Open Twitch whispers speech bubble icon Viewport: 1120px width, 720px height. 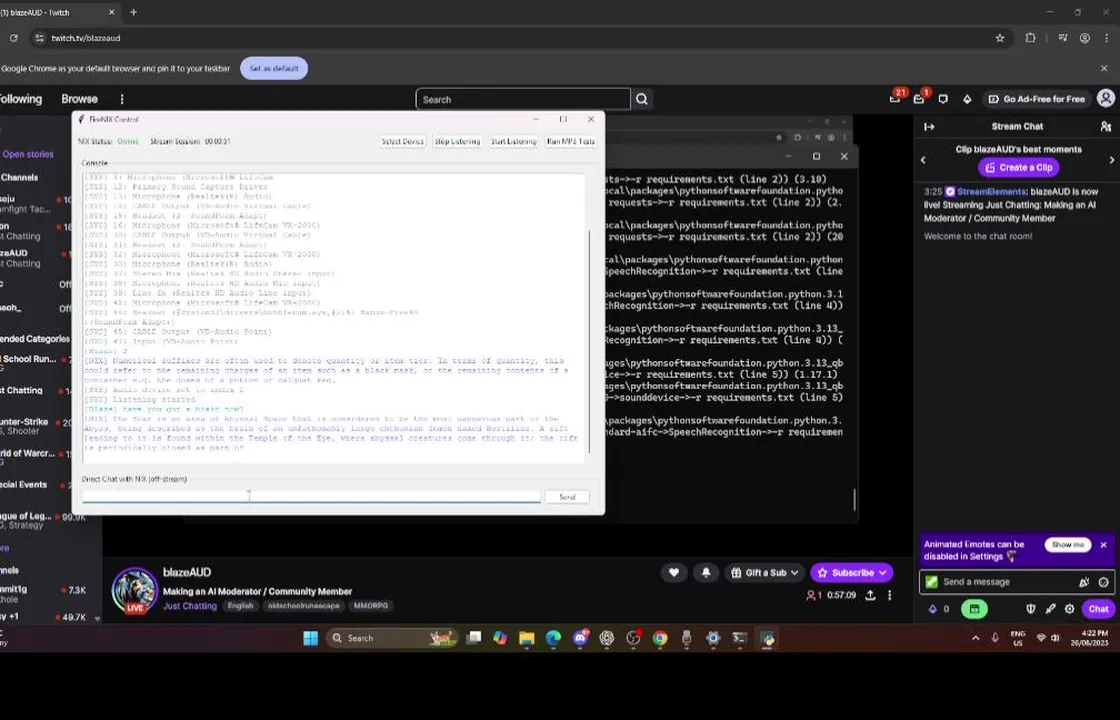(x=943, y=99)
